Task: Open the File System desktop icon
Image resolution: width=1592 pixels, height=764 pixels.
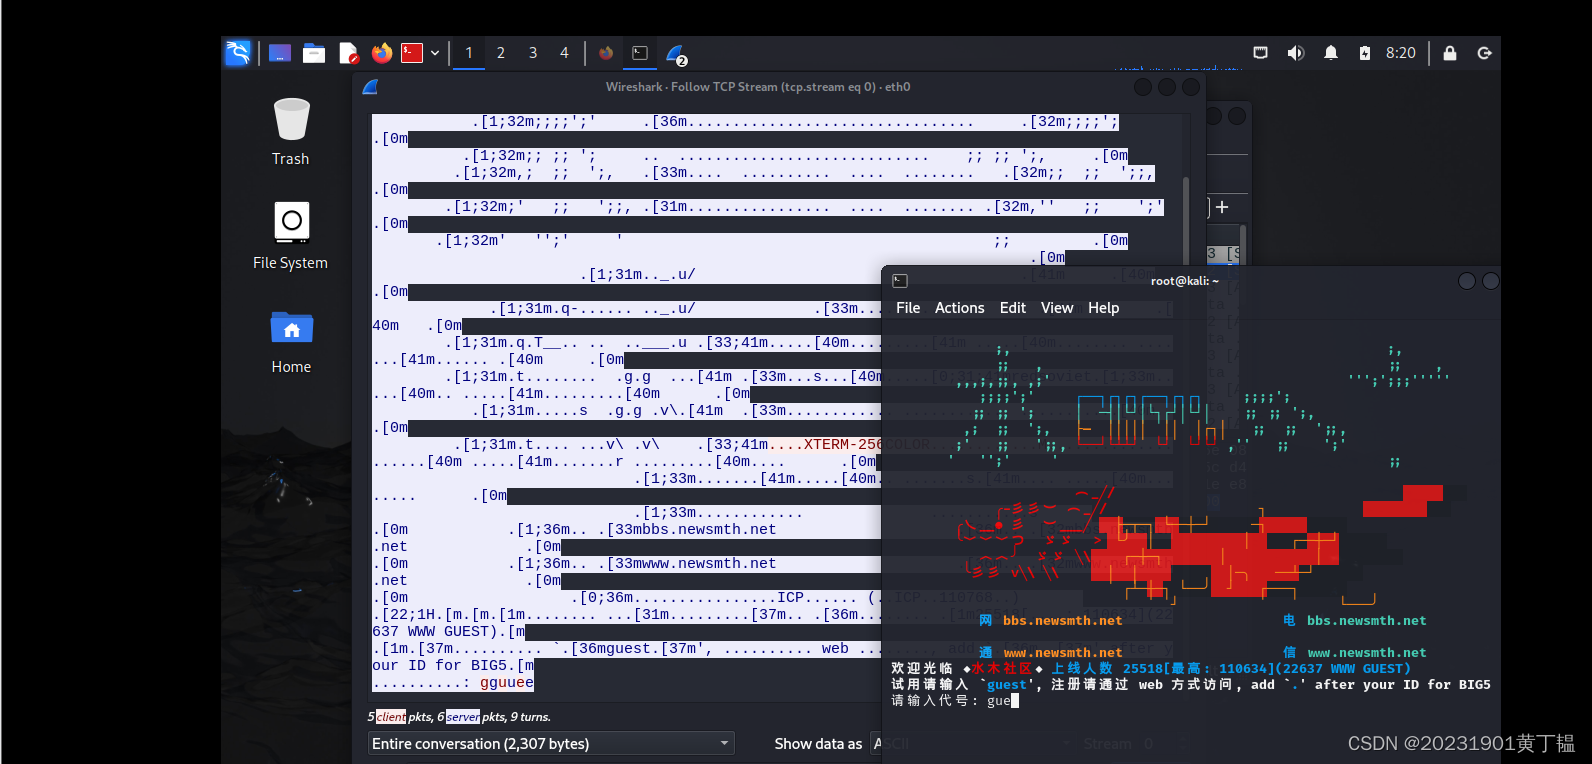Action: [291, 235]
